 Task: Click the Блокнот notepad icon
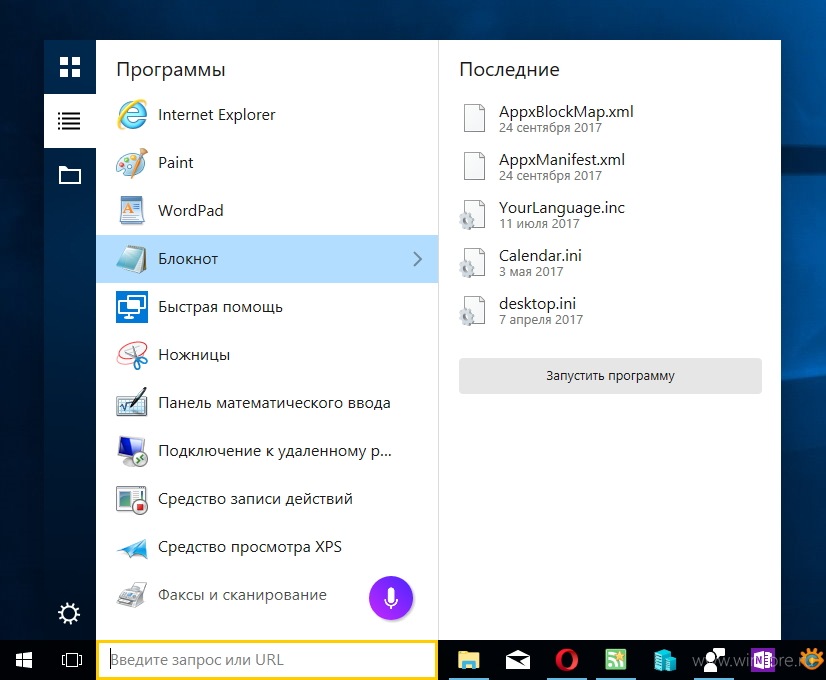[132, 259]
